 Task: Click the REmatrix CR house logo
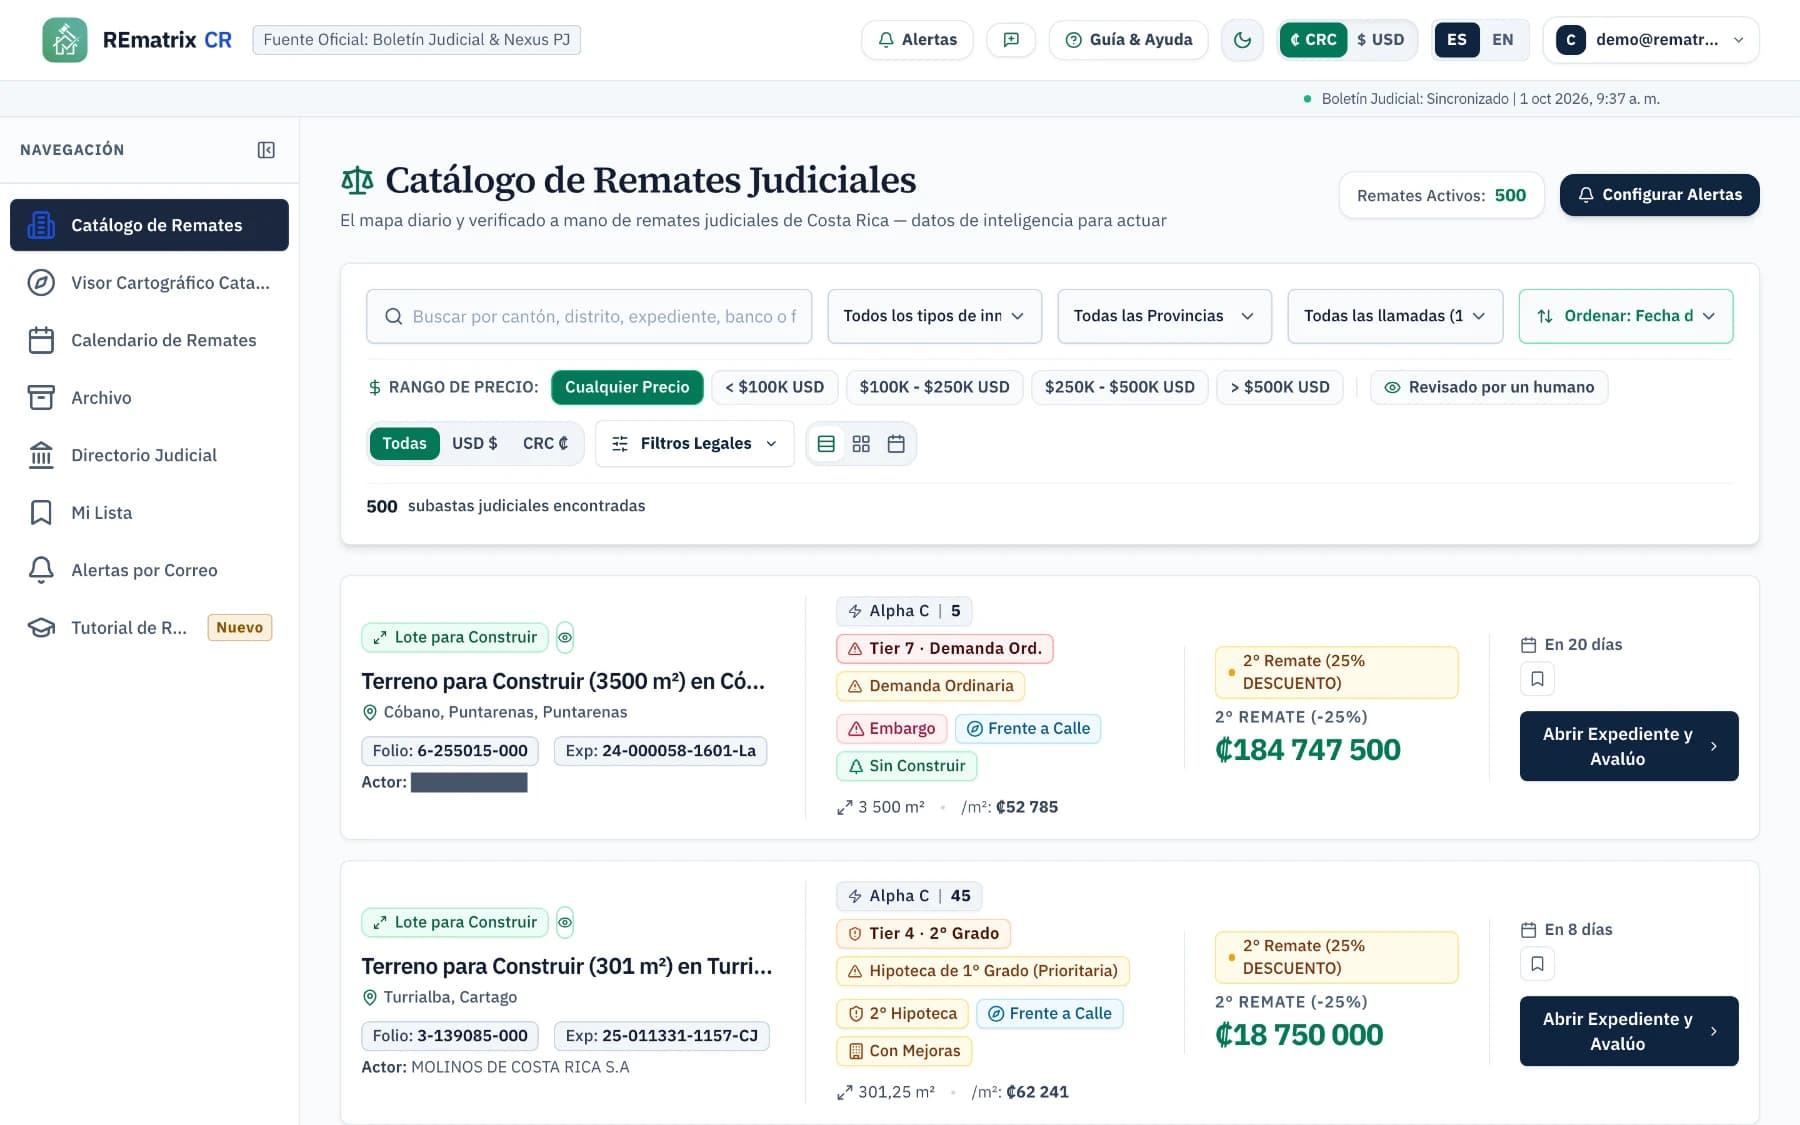(65, 40)
